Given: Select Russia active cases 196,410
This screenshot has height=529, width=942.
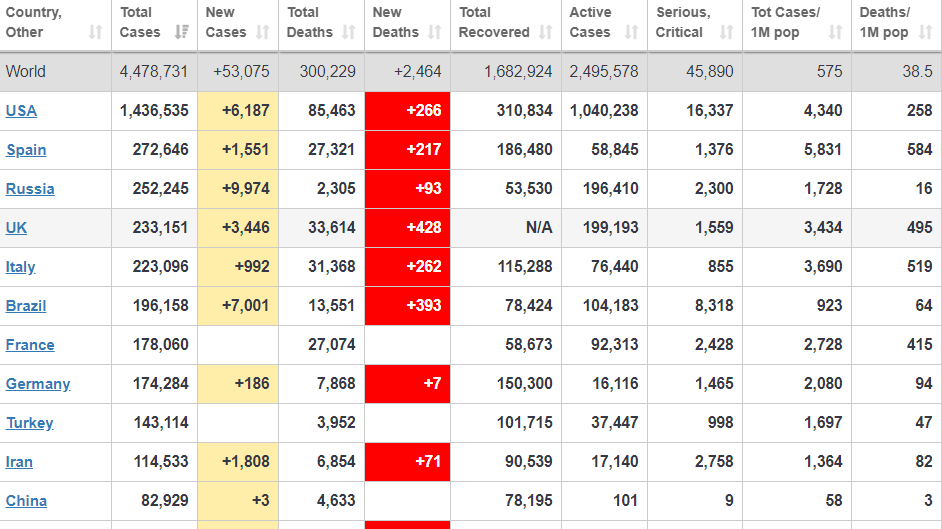Looking at the screenshot, I should [610, 189].
